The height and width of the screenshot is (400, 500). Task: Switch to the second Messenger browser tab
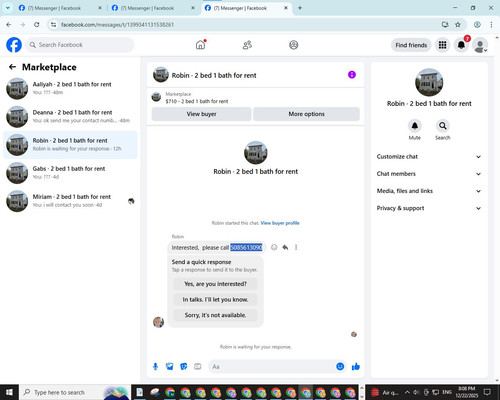[153, 8]
